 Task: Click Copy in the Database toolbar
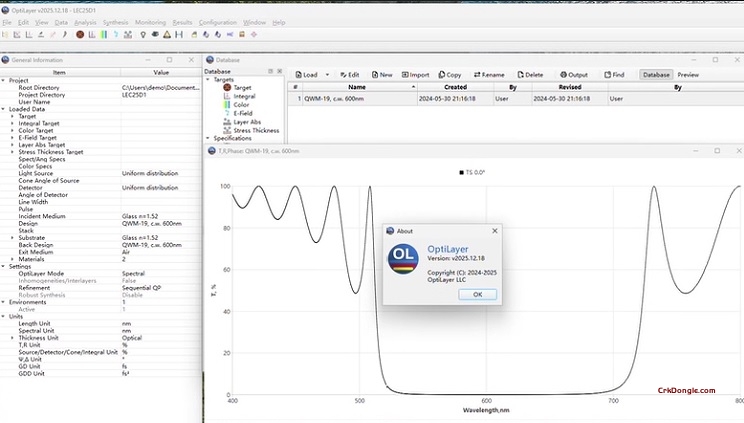tap(450, 75)
